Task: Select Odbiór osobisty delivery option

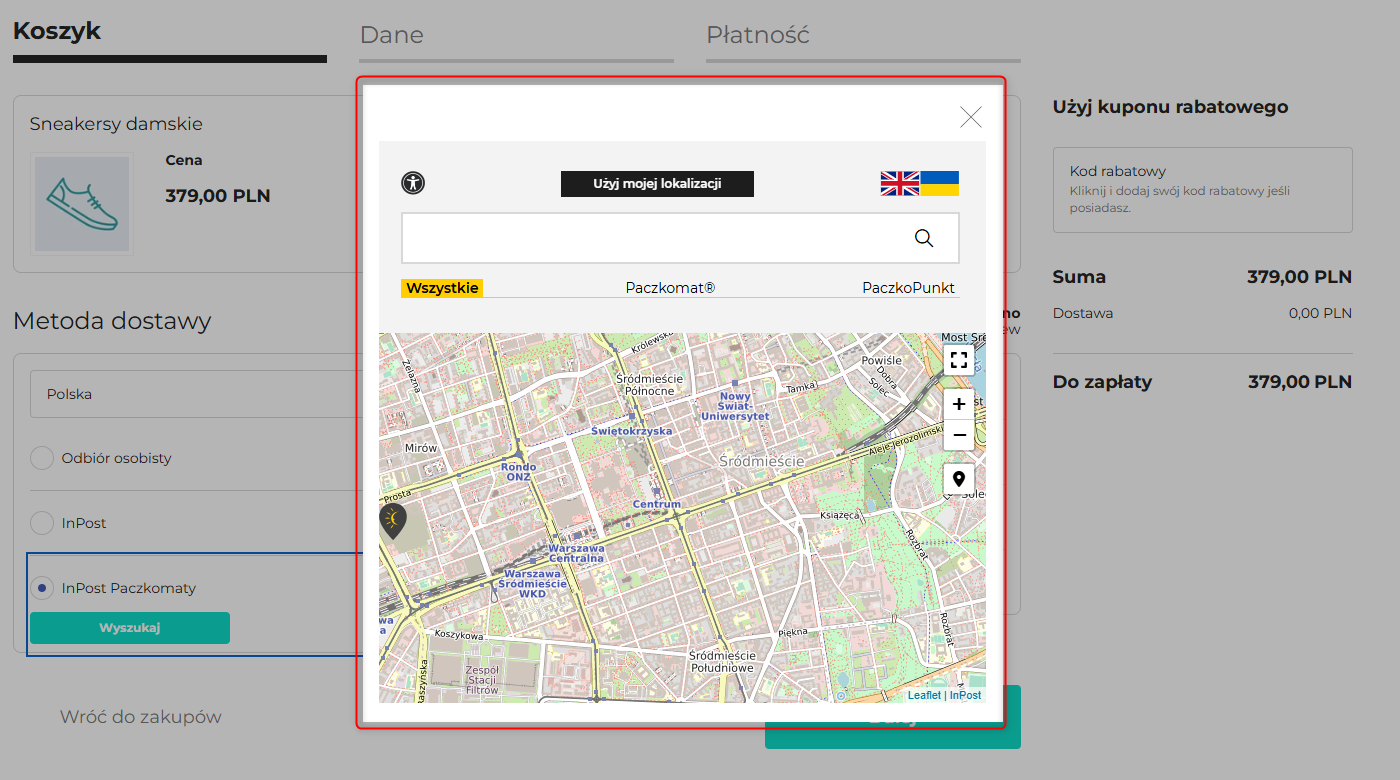Action: point(42,458)
